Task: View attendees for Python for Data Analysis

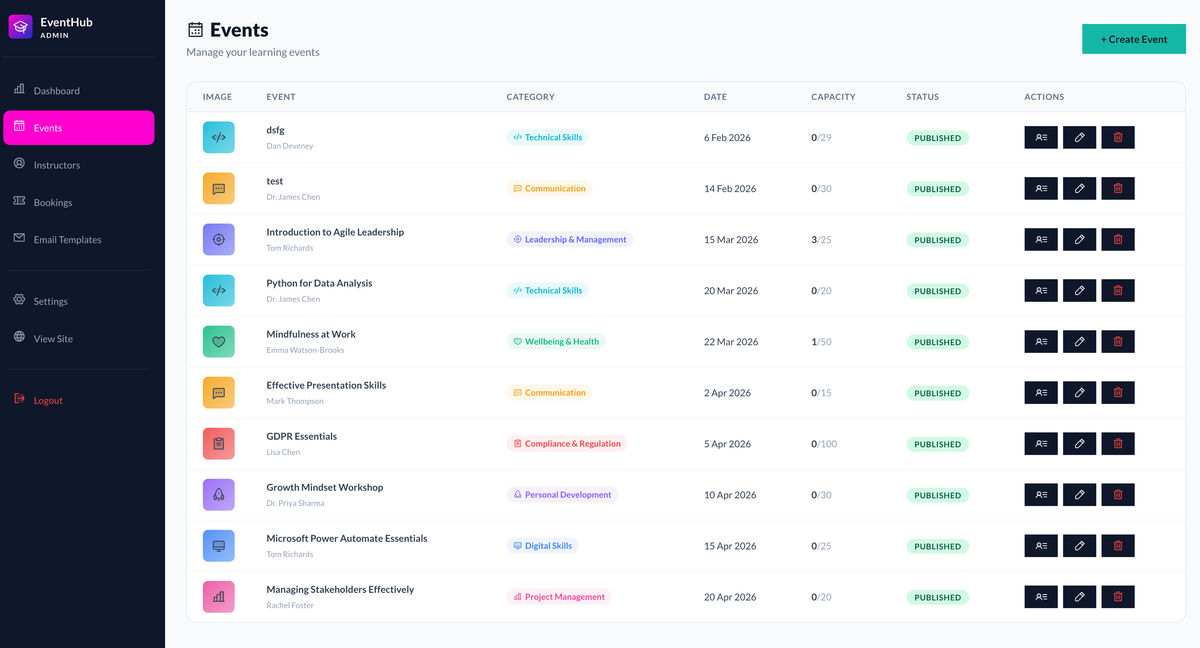Action: pyautogui.click(x=1041, y=290)
